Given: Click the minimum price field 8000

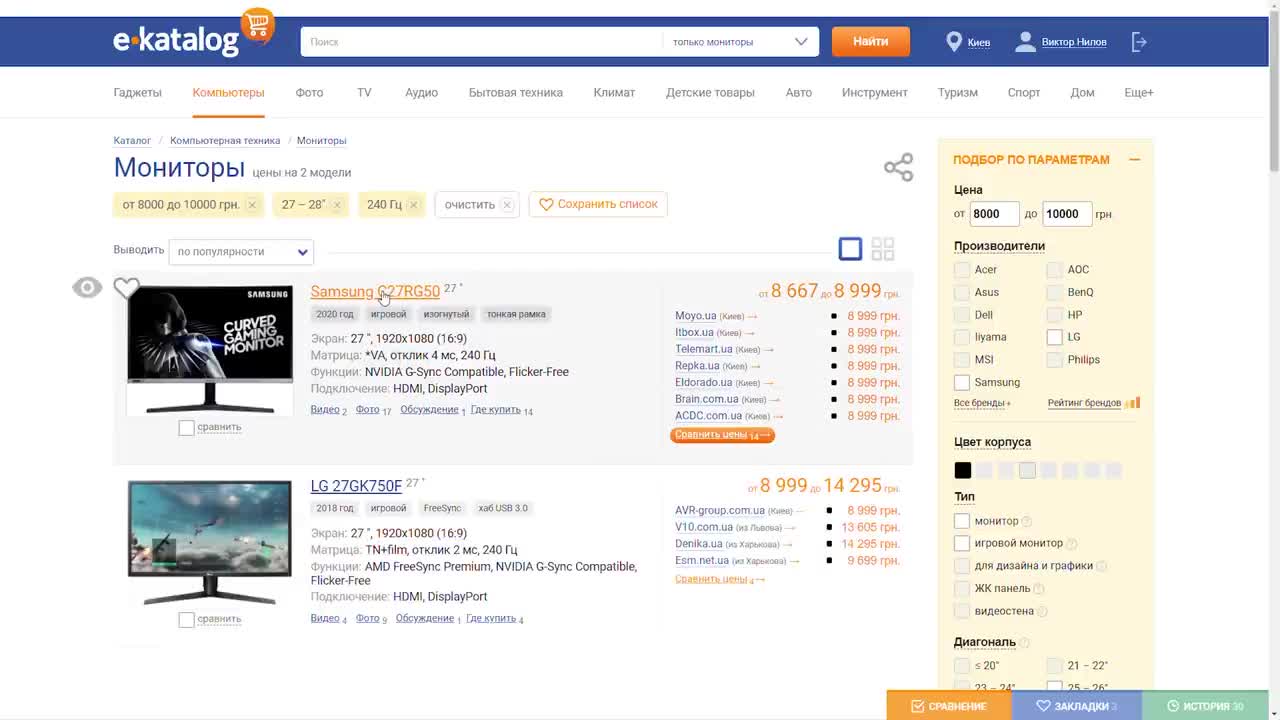Looking at the screenshot, I should coord(994,213).
